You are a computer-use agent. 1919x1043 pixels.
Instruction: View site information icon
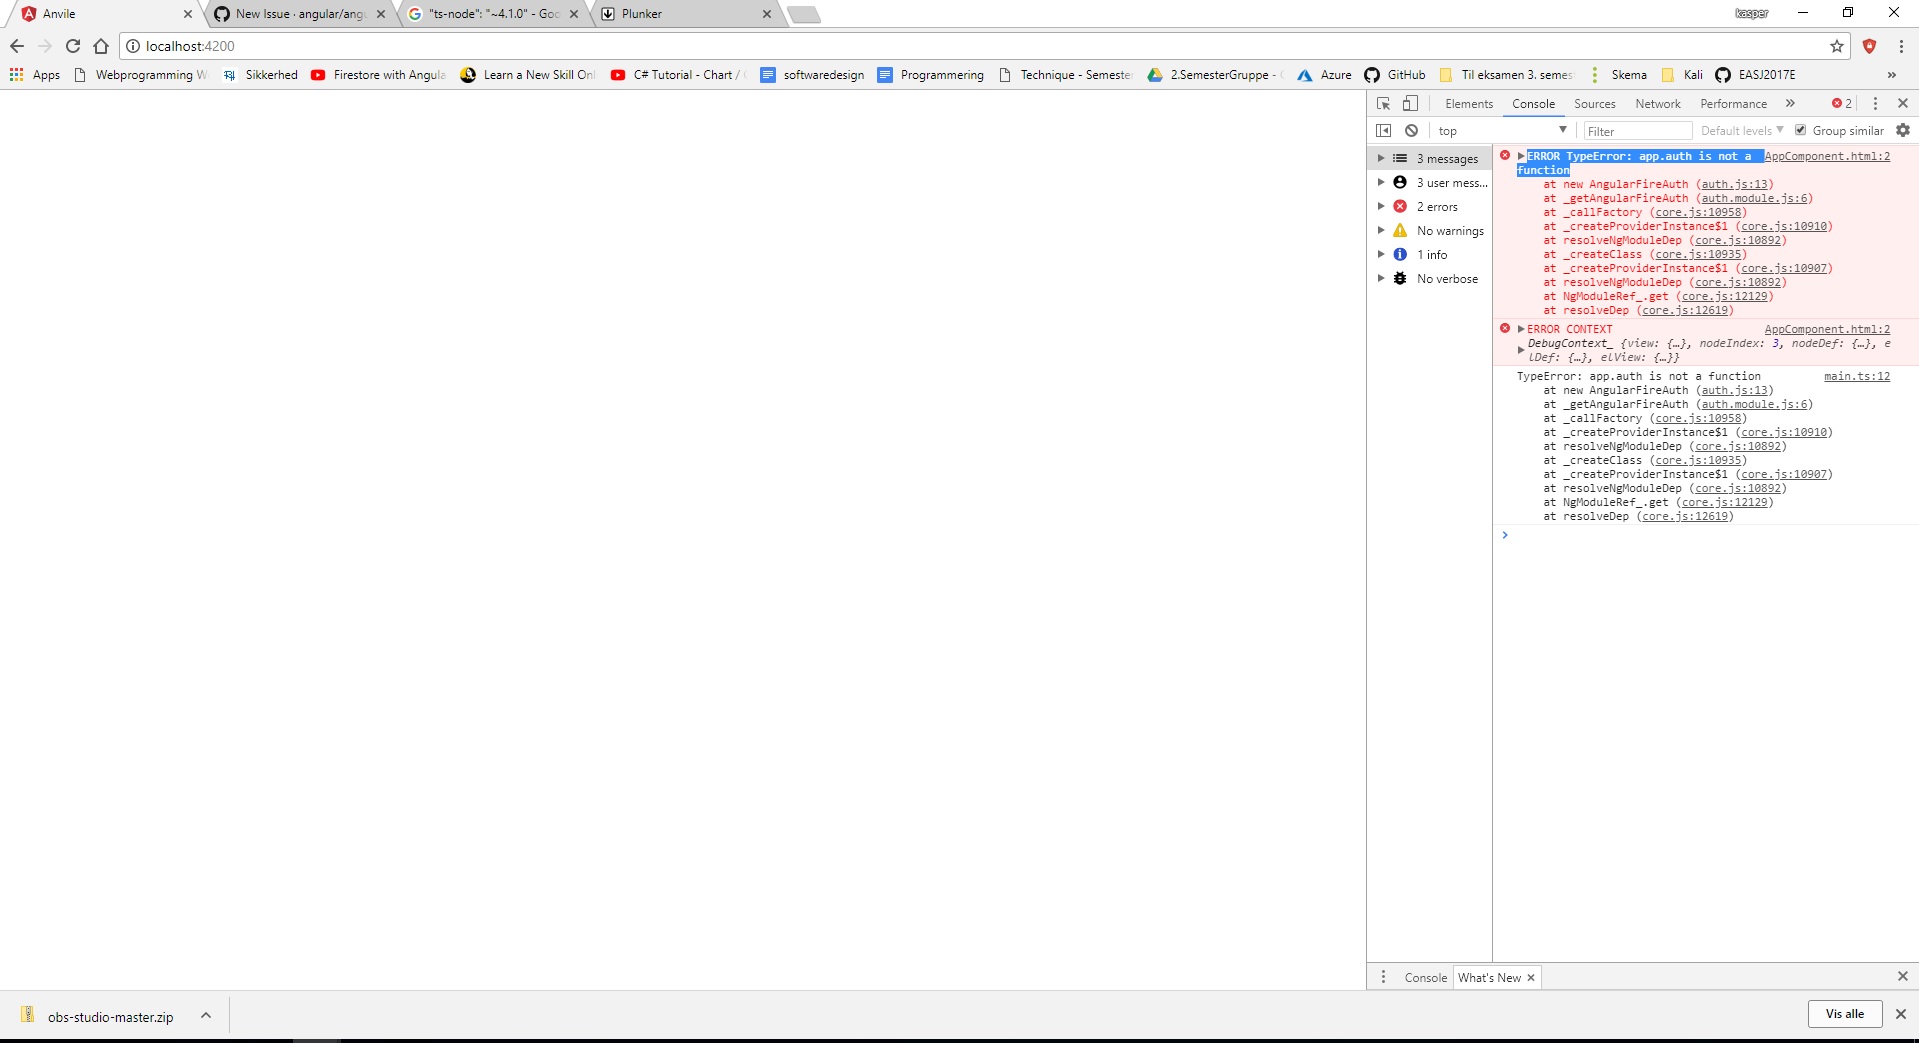click(x=133, y=46)
